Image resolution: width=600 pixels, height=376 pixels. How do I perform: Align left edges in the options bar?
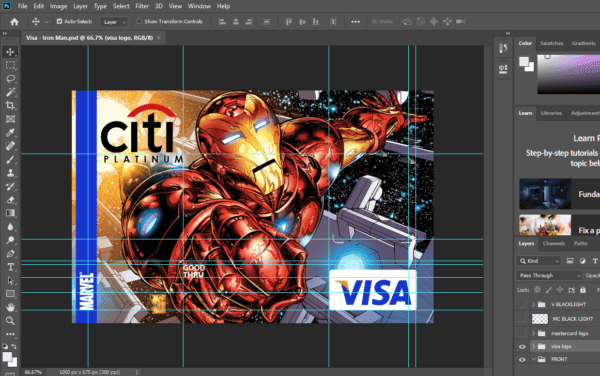tap(222, 22)
